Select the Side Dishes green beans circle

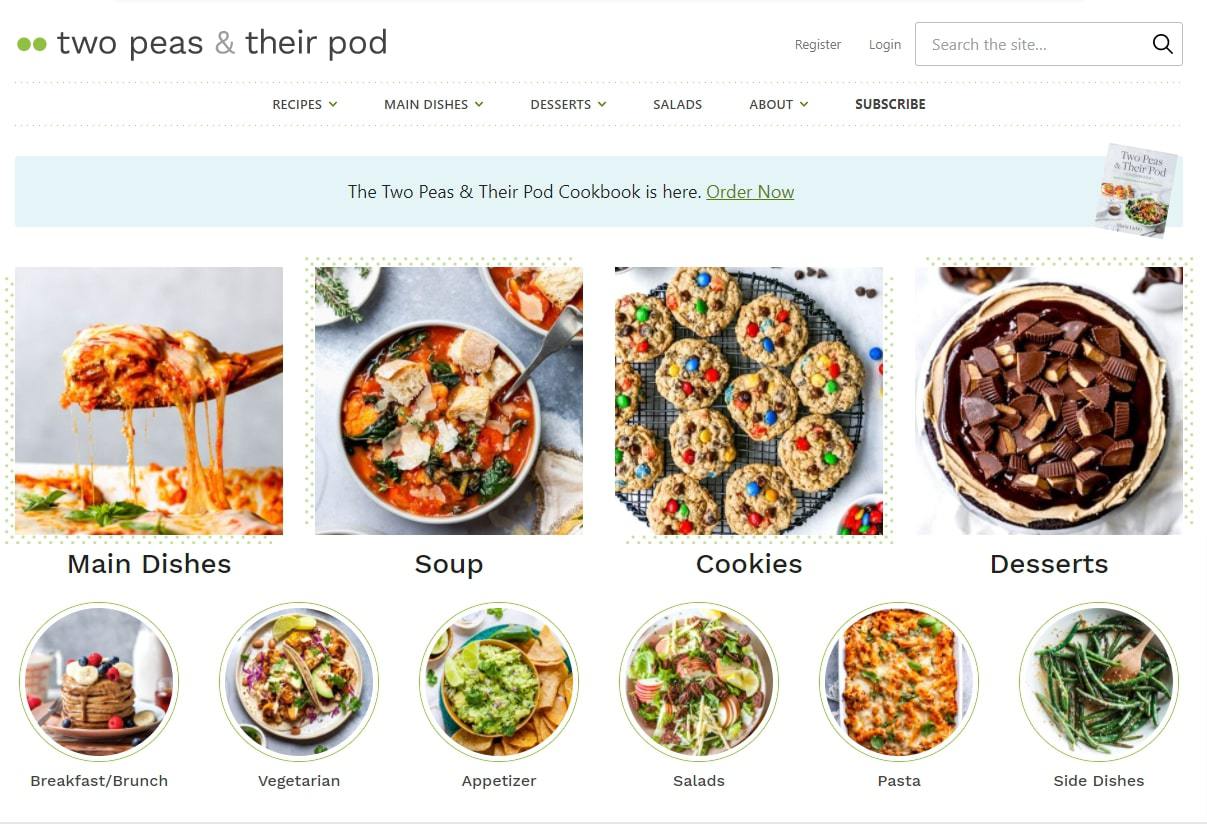pos(1098,682)
